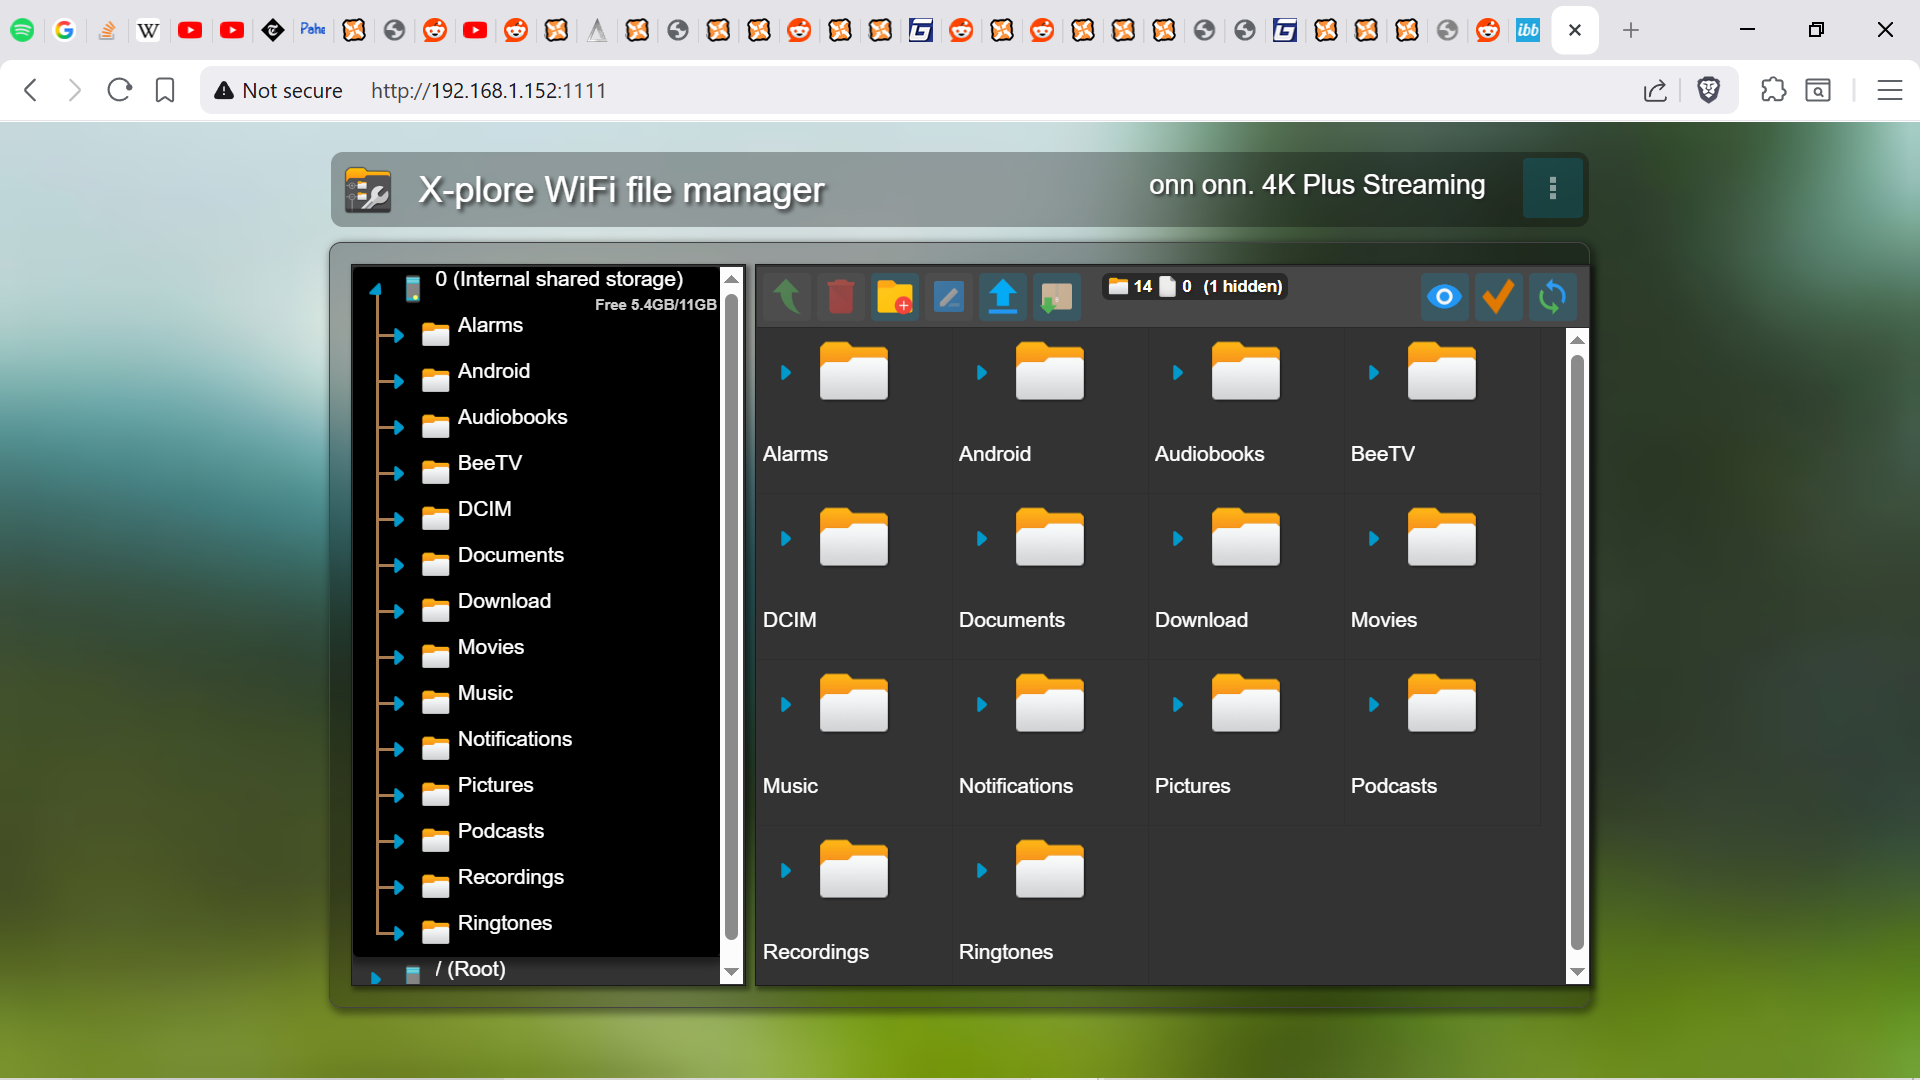The width and height of the screenshot is (1920, 1080).
Task: Open the Android folder in grid
Action: [x=1049, y=371]
